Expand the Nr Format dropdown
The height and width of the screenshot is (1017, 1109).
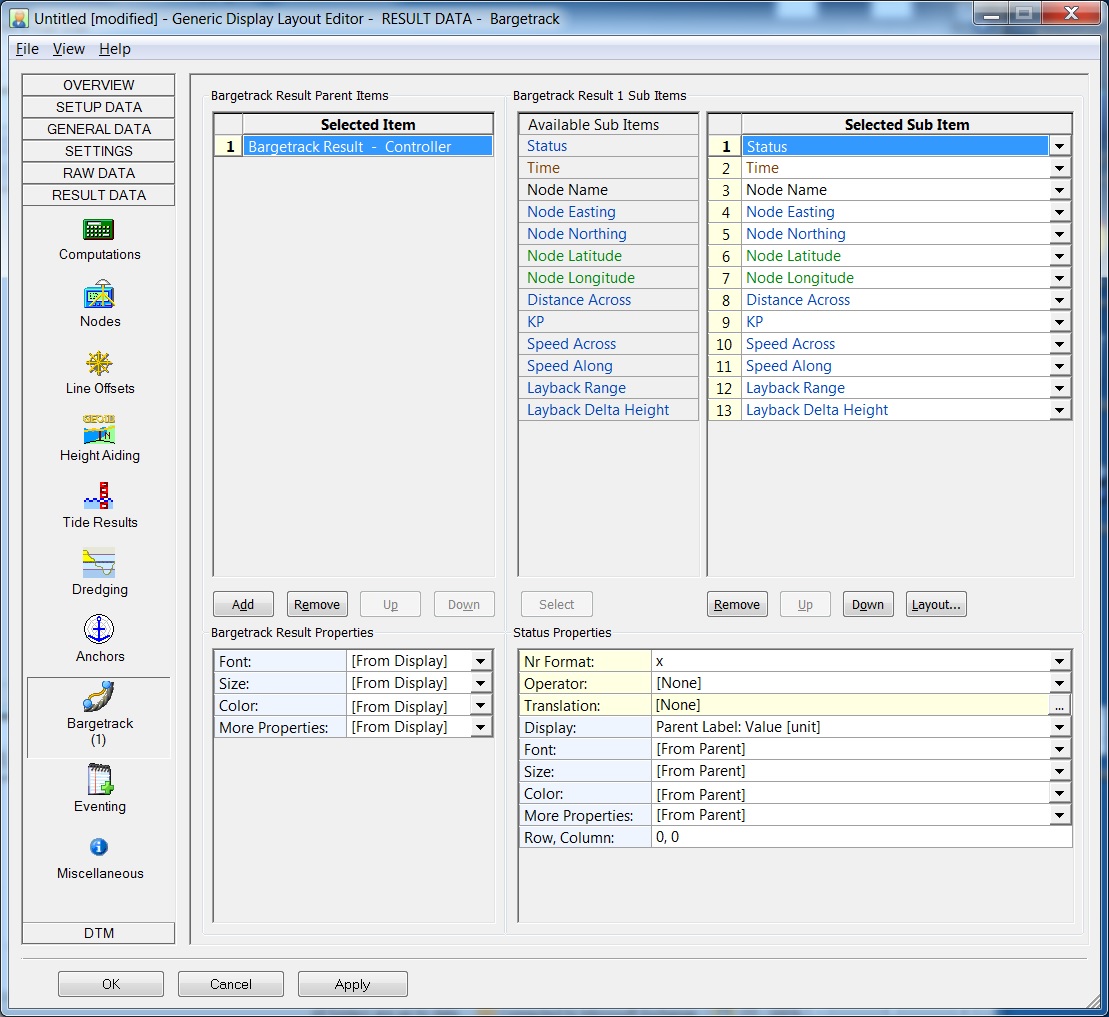[x=1060, y=661]
